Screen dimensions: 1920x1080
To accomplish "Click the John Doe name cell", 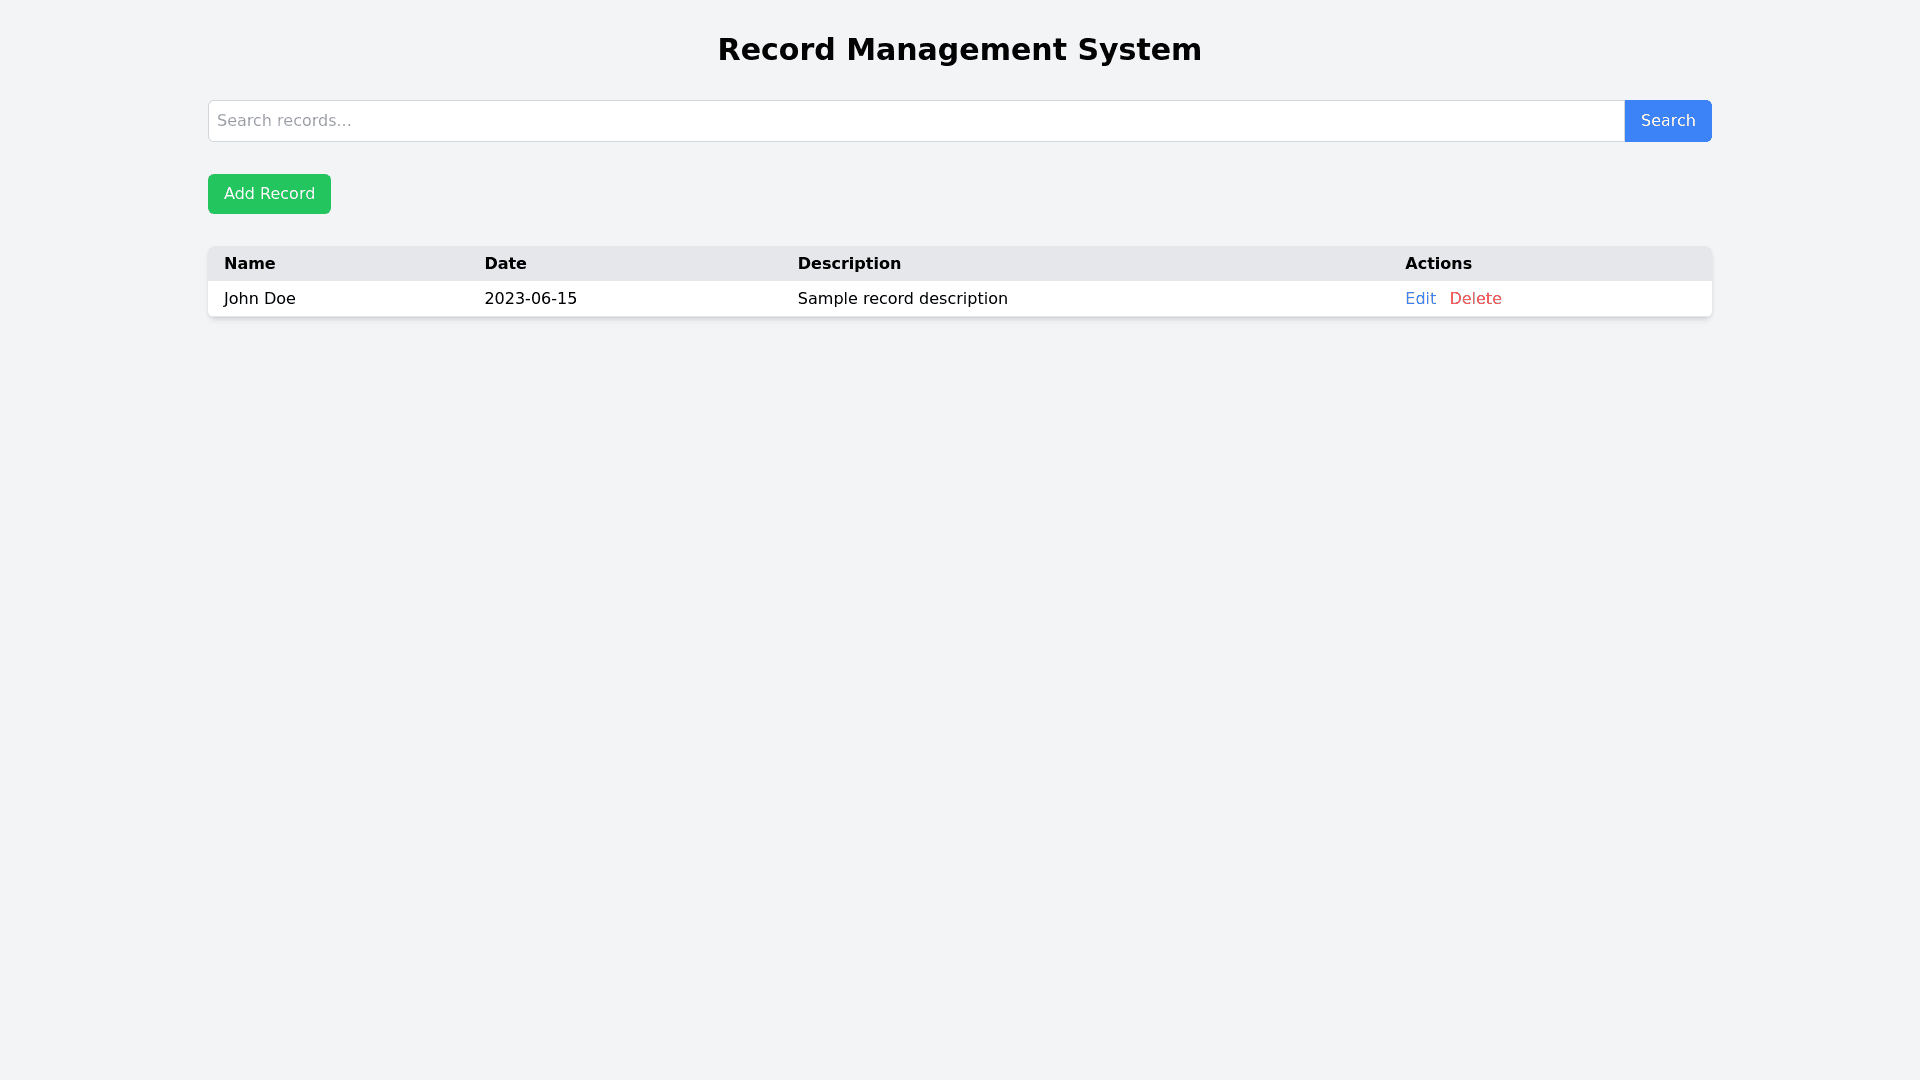I will pos(259,298).
